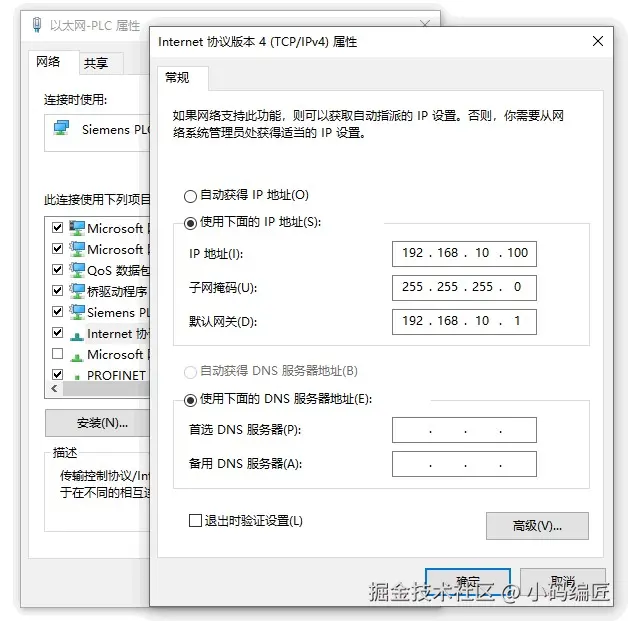This screenshot has width=628, height=621.
Task: Select the bridge driver (桥驱动程序) icon
Action: 76,291
